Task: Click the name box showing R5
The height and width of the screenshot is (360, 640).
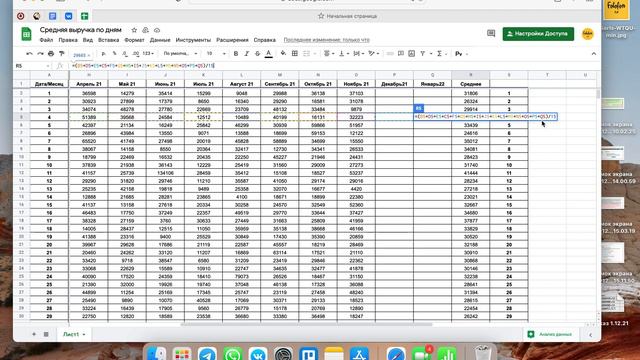Action: point(32,66)
